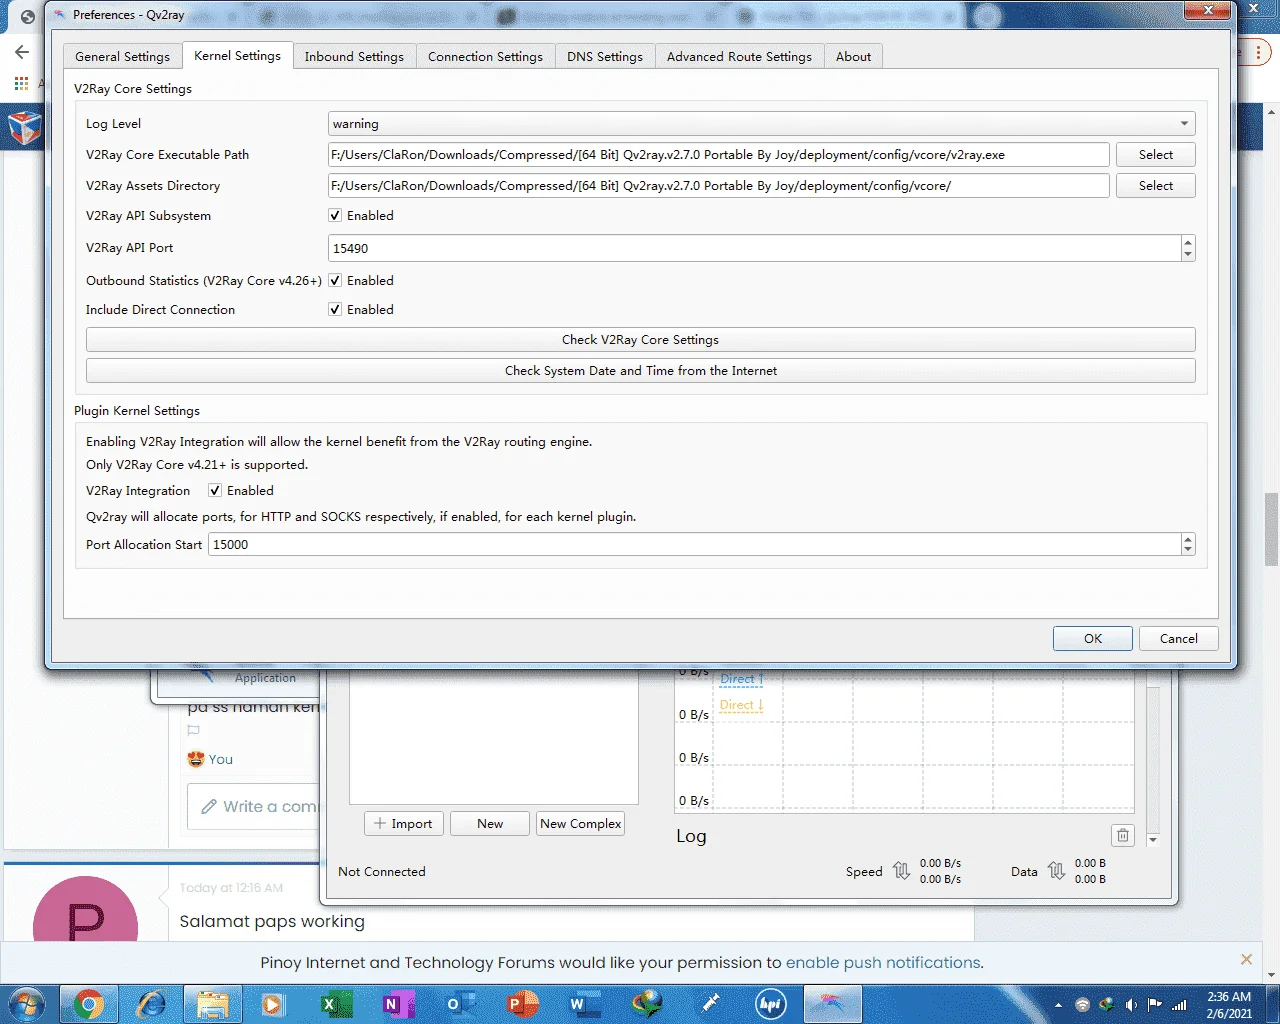This screenshot has height=1024, width=1280.
Task: Increase the V2Ray API Port value
Action: coord(1188,242)
